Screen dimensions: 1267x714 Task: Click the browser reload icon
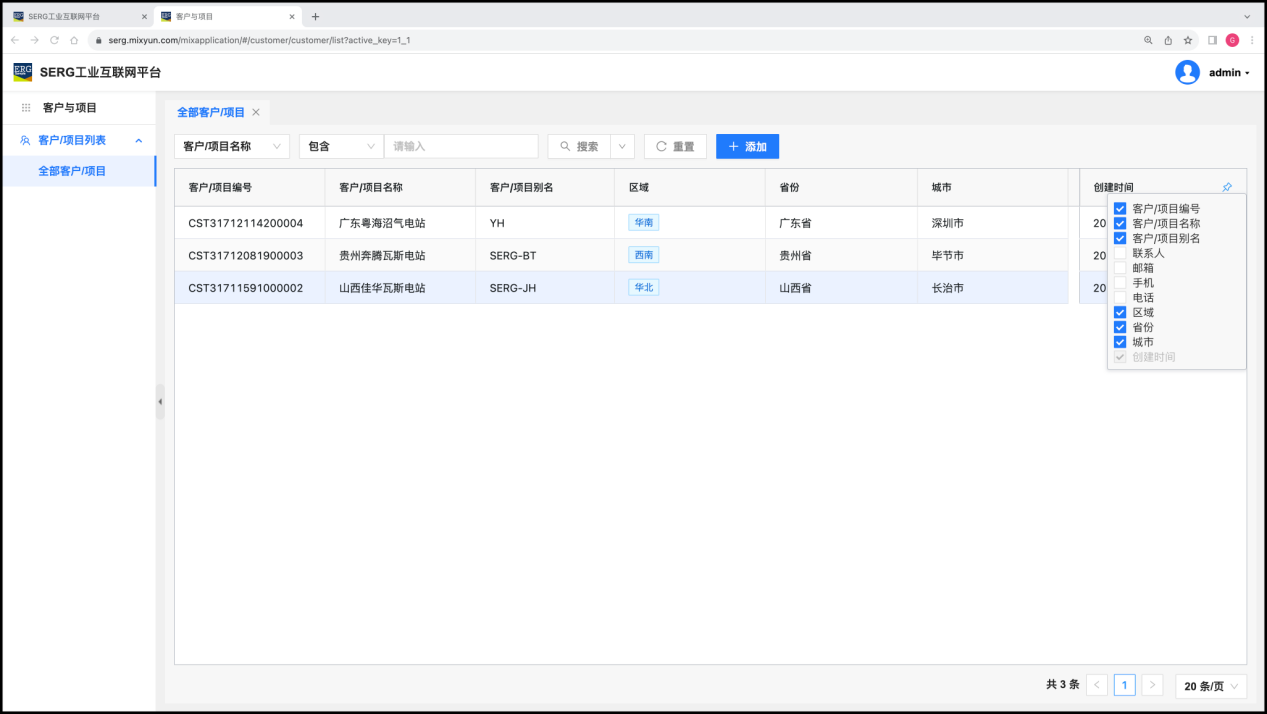54,40
